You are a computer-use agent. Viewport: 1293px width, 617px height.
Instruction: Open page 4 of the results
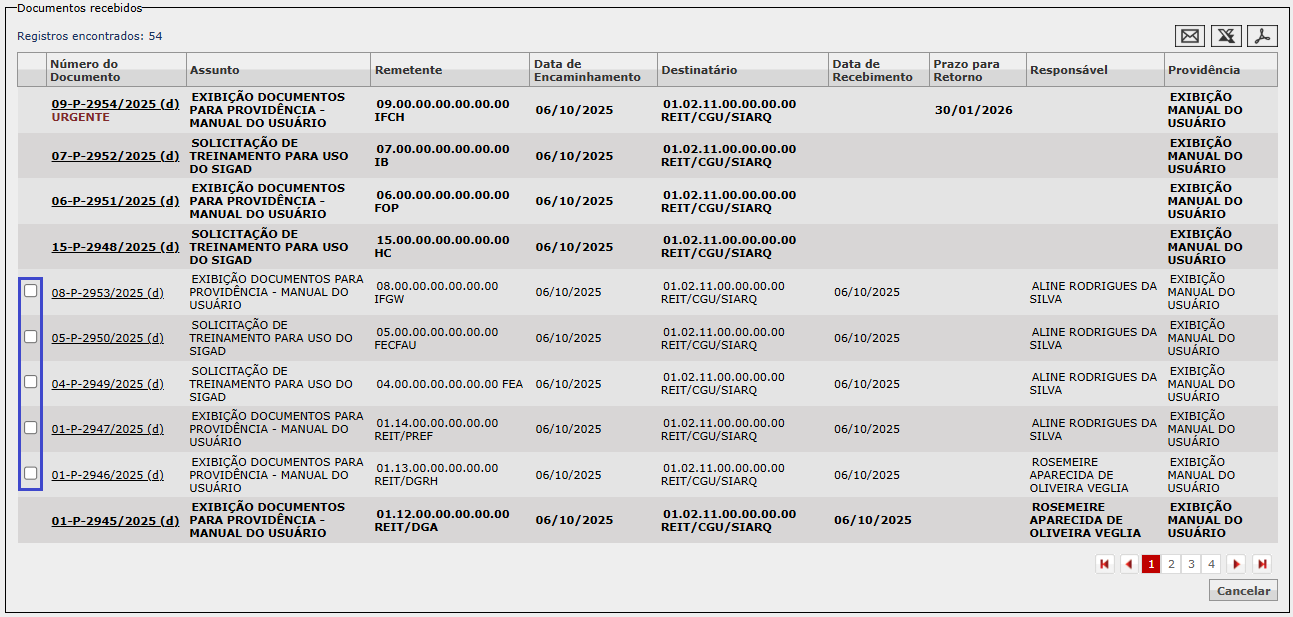tap(1211, 564)
